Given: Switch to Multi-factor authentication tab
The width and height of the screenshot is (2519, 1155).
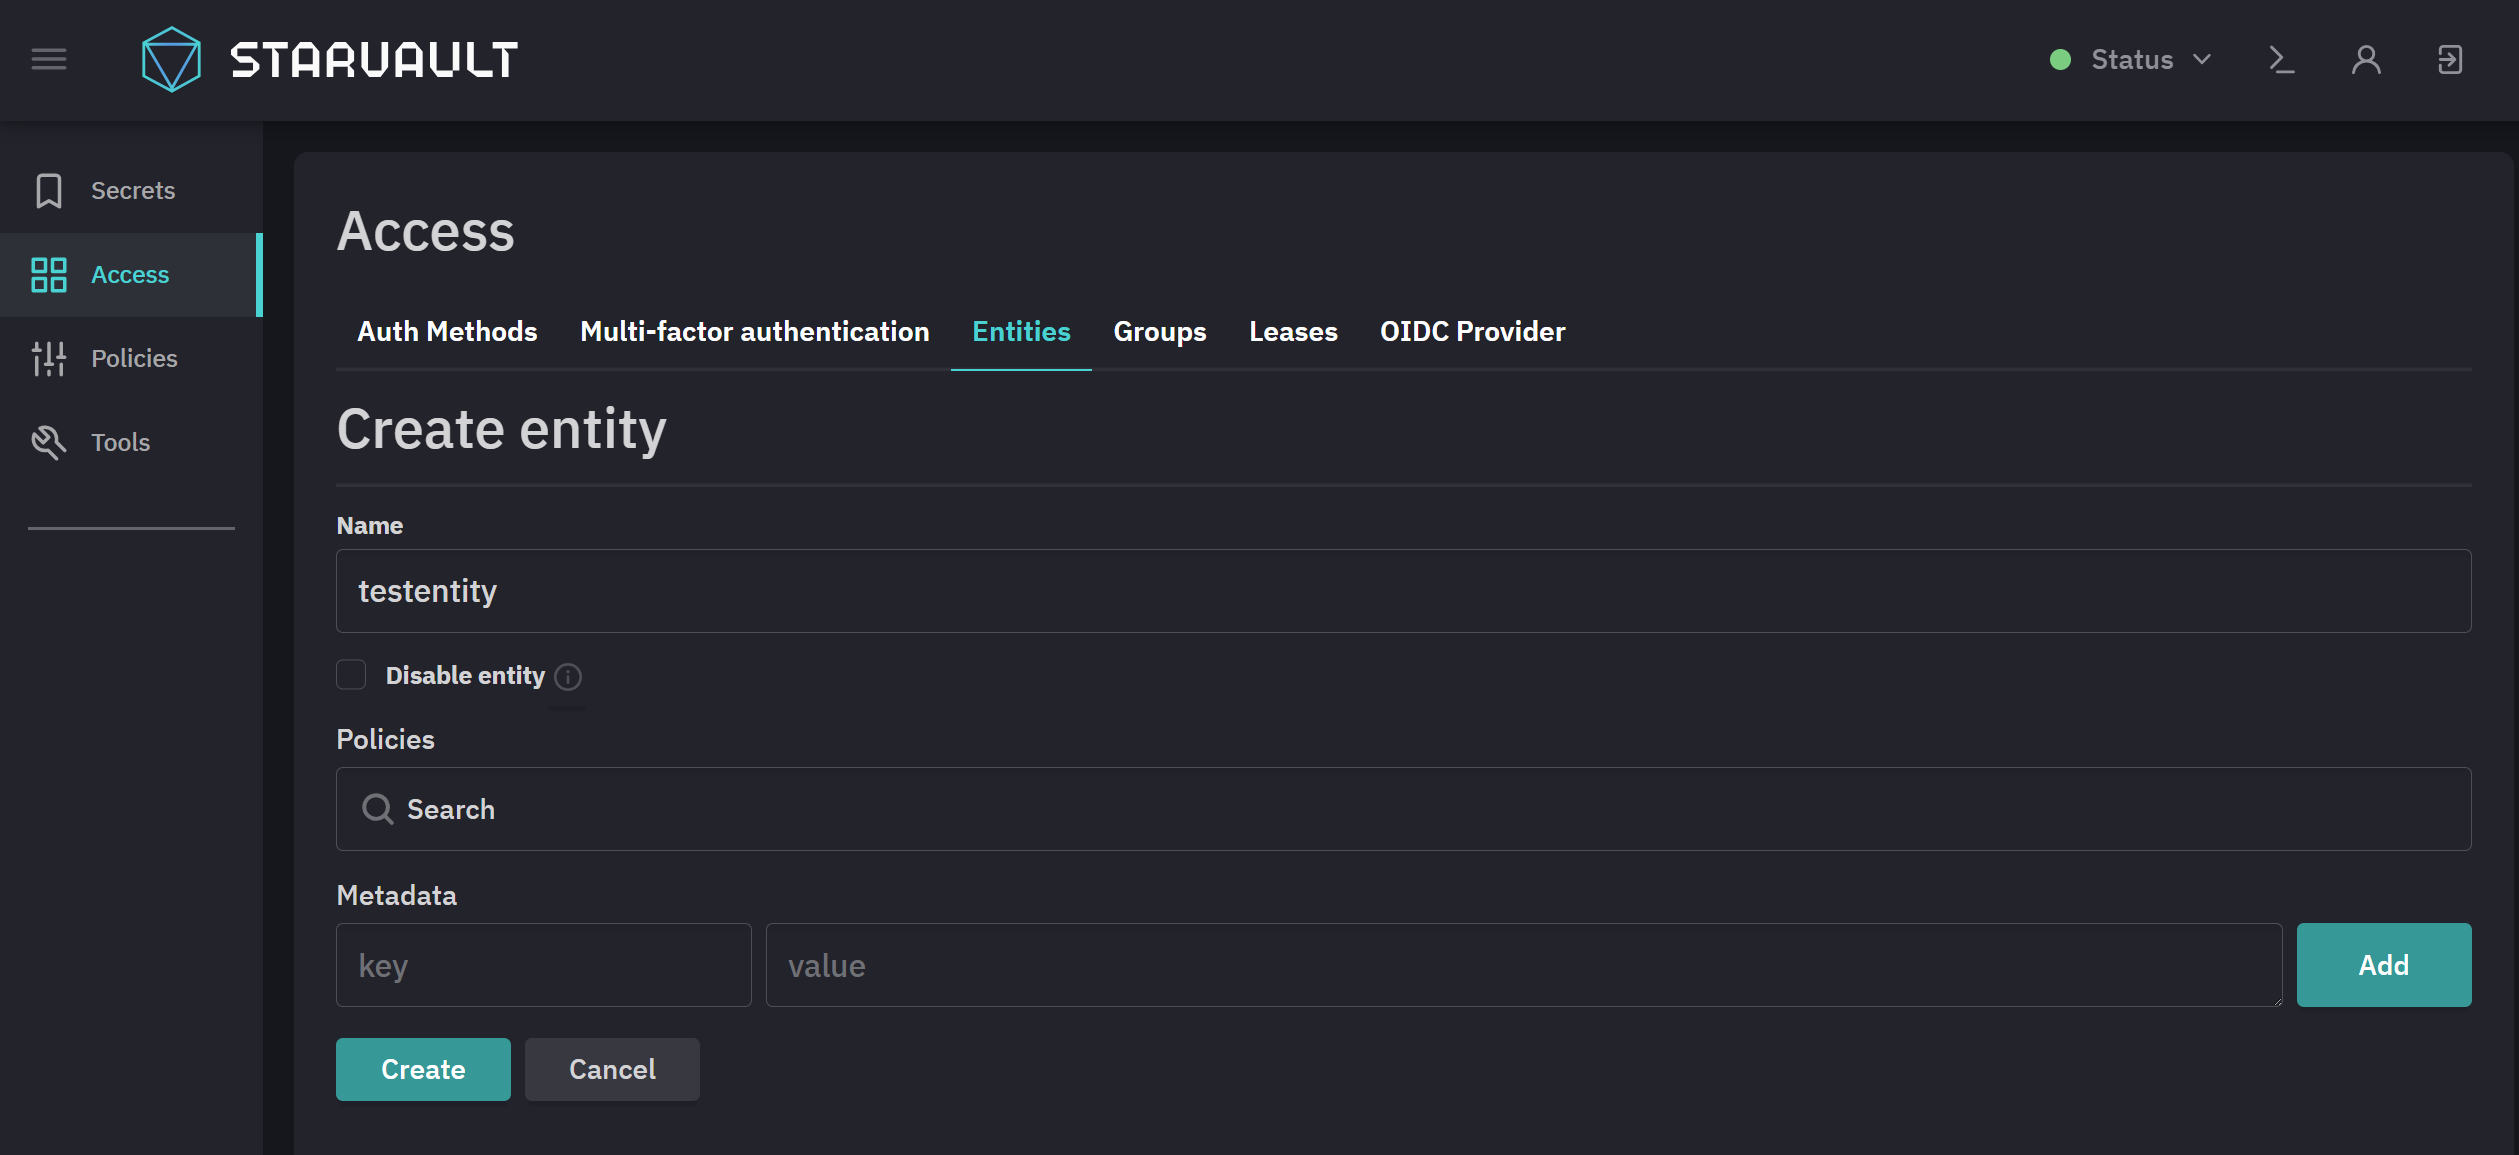Looking at the screenshot, I should click(755, 332).
